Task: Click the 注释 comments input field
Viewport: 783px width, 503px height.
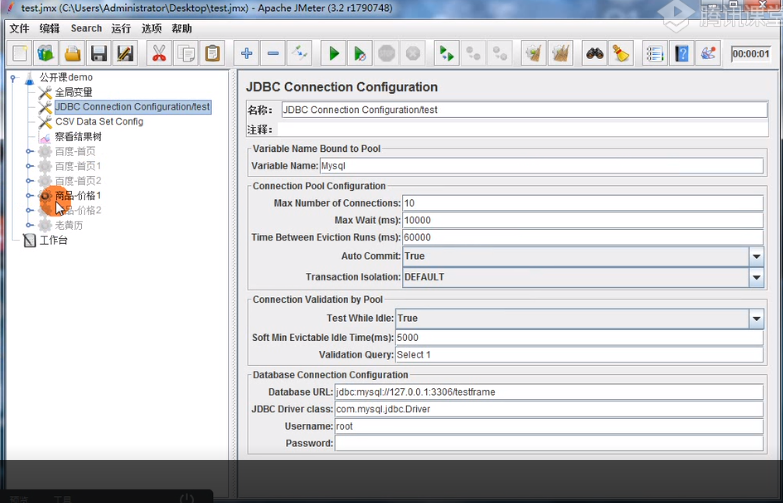Action: point(523,130)
